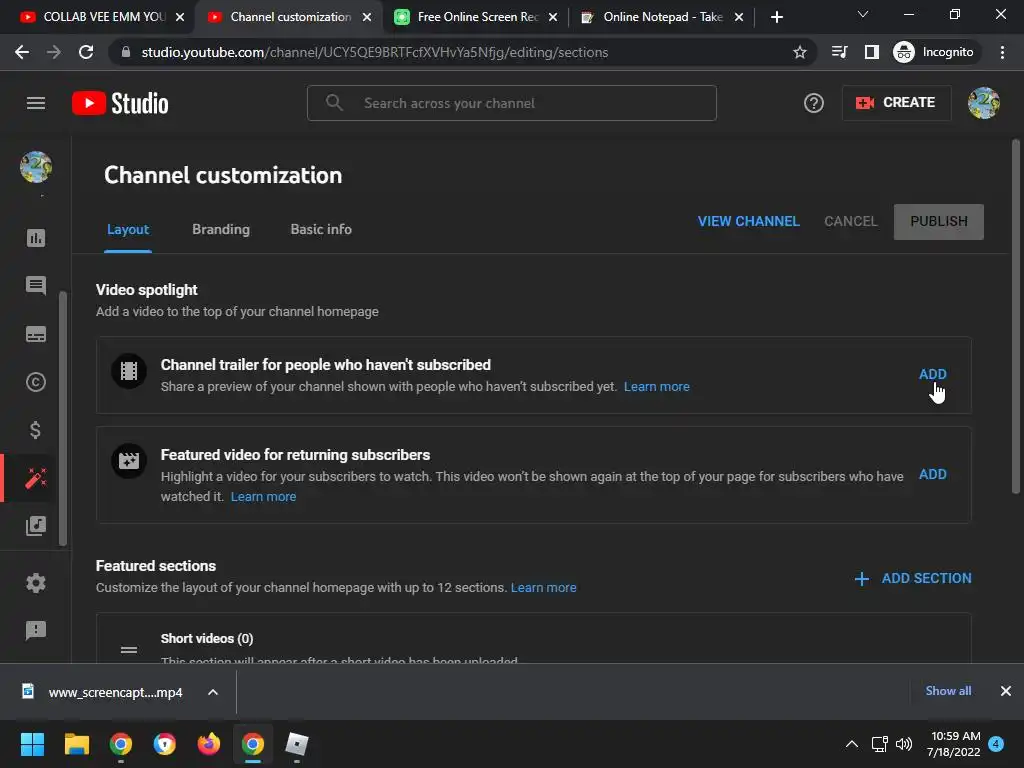The image size is (1024, 768).
Task: Expand download options for www_screencapt mp4
Action: 213,692
